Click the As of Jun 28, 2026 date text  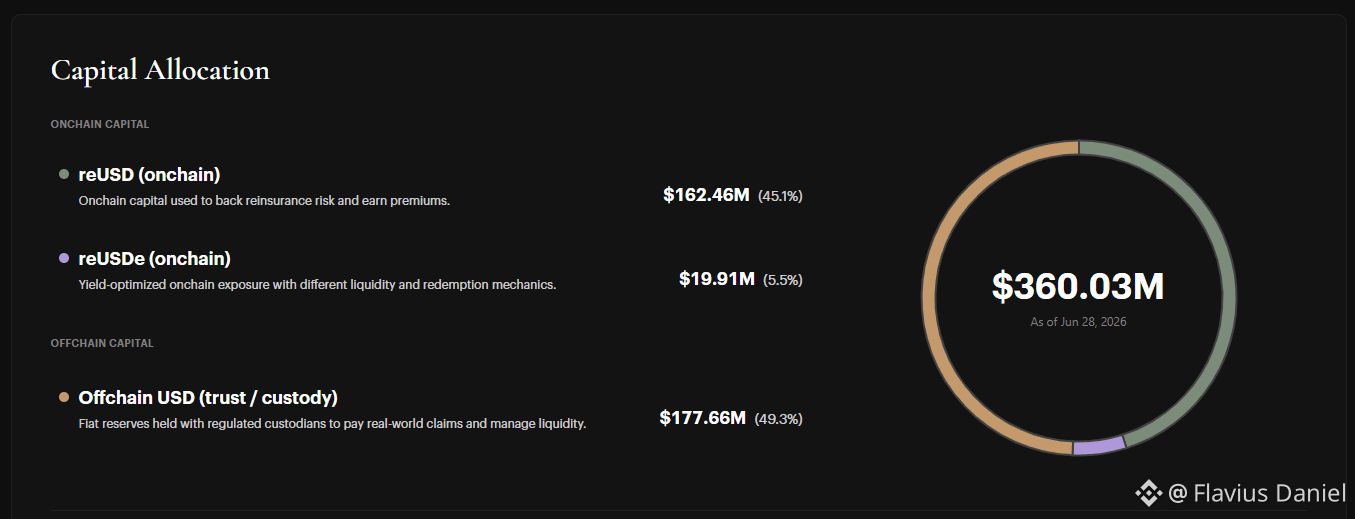pos(1078,322)
